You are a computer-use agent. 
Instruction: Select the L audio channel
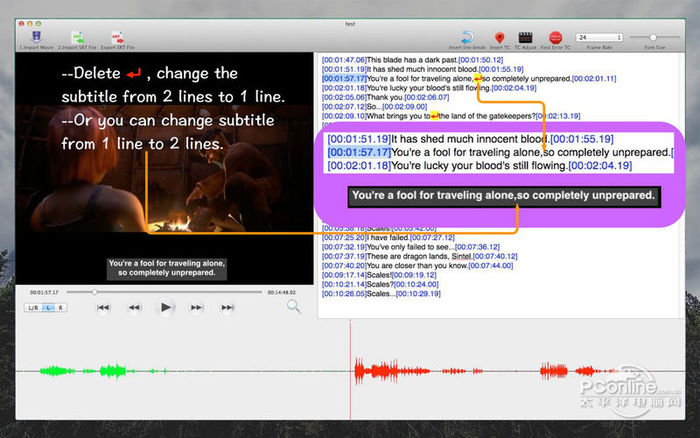[x=48, y=308]
